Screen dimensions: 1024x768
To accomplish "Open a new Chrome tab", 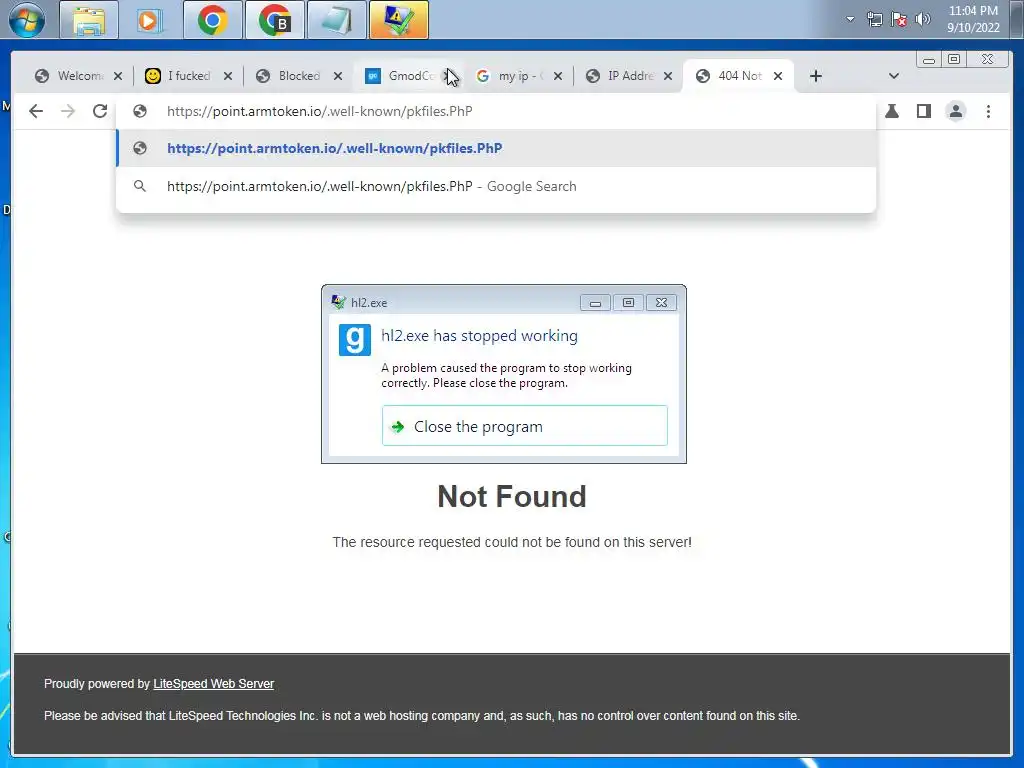I will 815,76.
